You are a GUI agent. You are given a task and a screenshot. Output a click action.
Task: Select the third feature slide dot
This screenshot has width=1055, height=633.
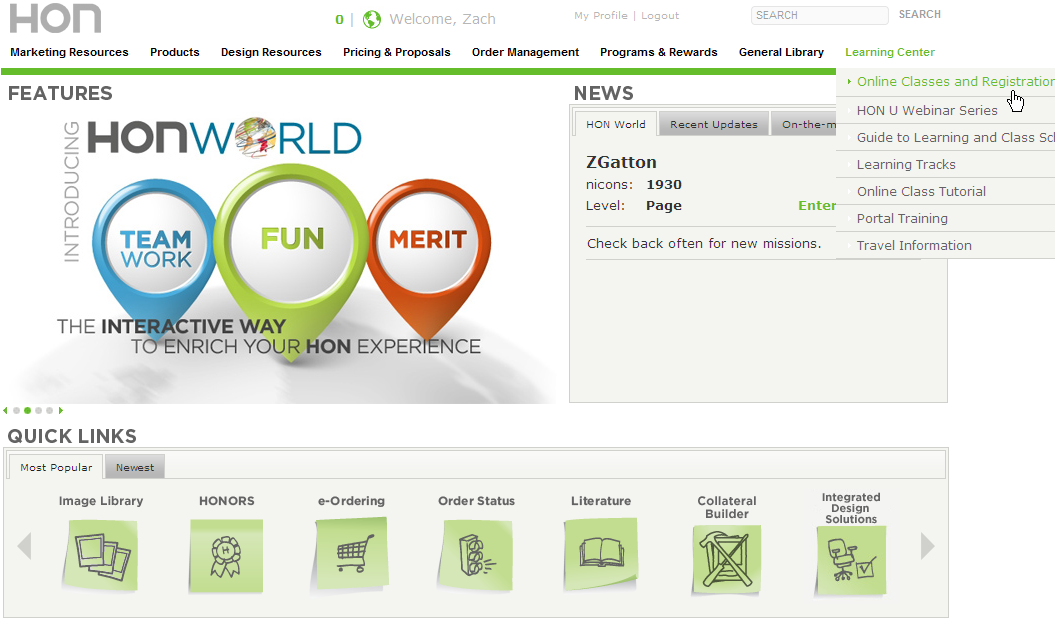pos(38,410)
